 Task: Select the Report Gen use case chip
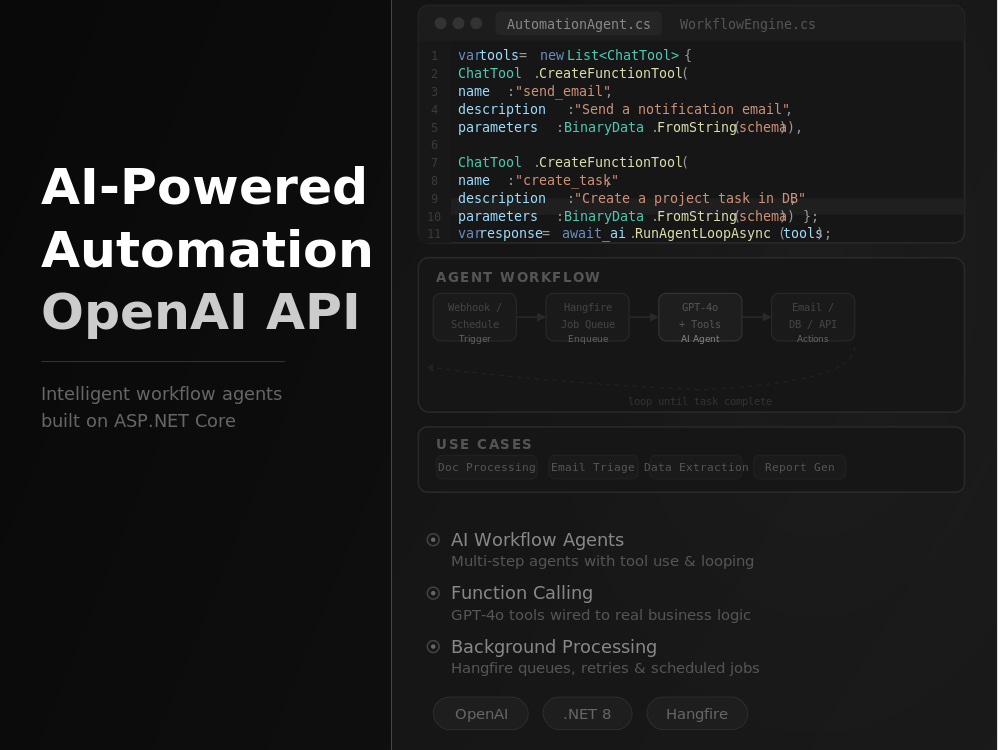(x=799, y=467)
